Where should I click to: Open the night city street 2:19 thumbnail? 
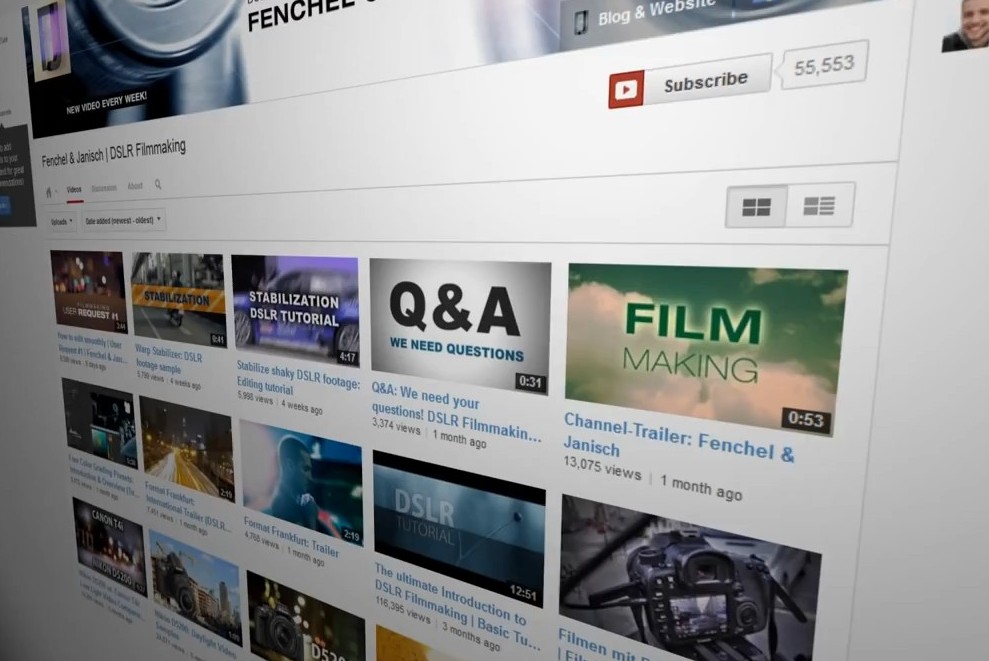pos(187,448)
